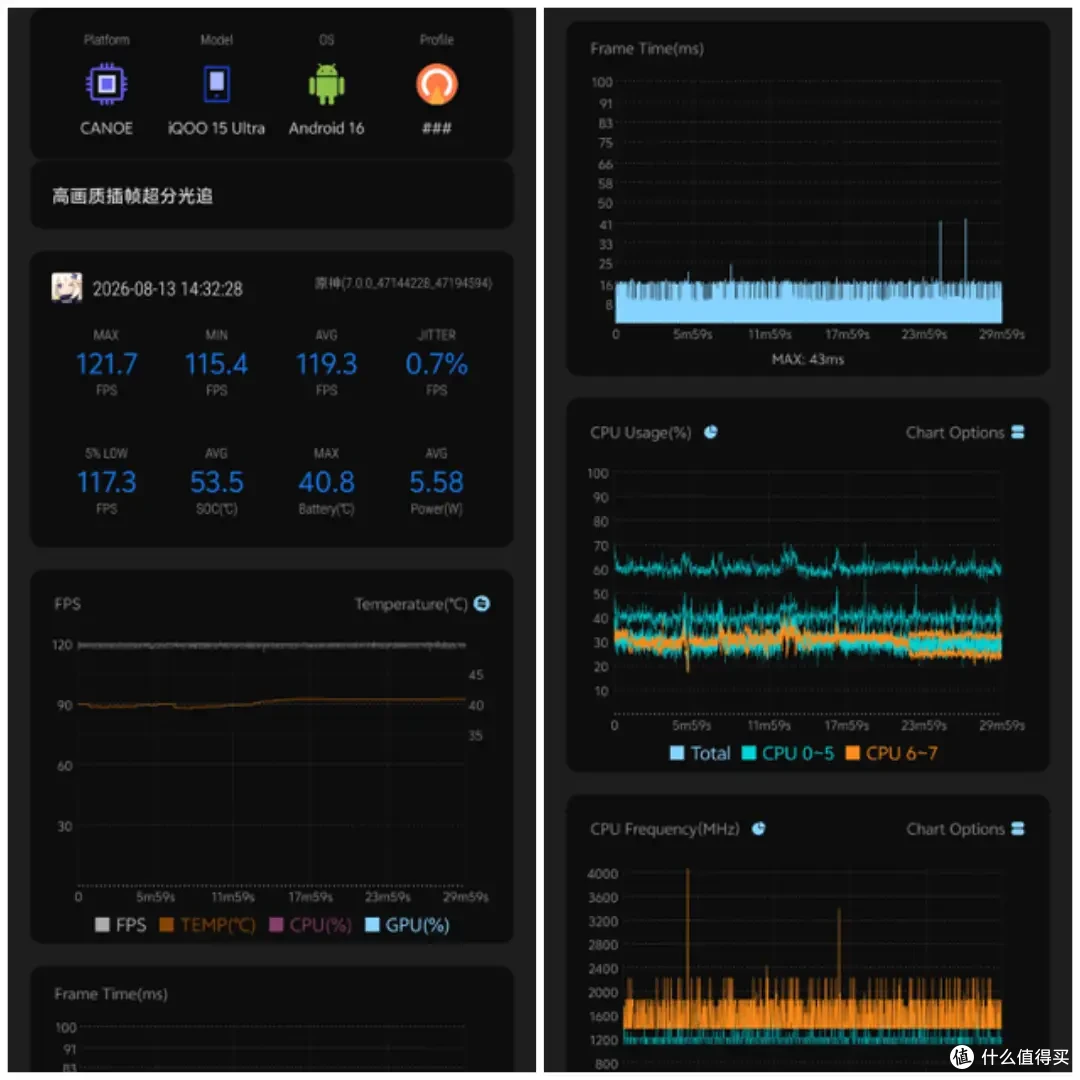Click the CPU Frequency(MHz) chart title
This screenshot has width=1080, height=1080.
[665, 829]
